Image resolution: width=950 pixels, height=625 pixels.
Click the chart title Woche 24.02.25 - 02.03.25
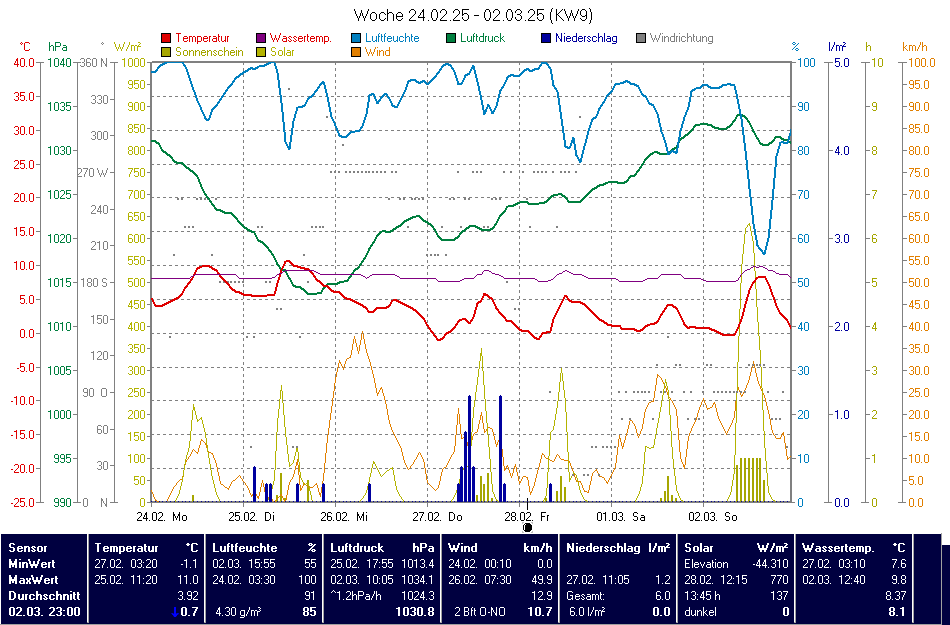pos(474,15)
